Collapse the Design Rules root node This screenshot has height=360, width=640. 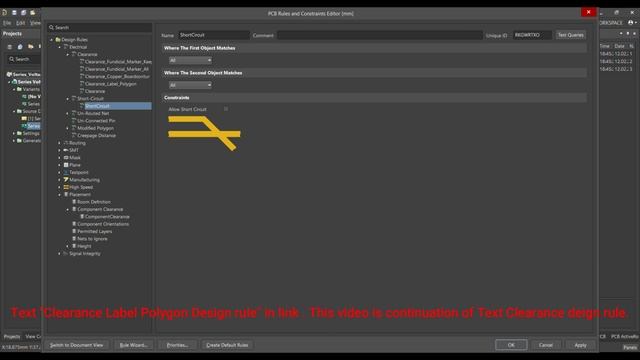[52, 40]
